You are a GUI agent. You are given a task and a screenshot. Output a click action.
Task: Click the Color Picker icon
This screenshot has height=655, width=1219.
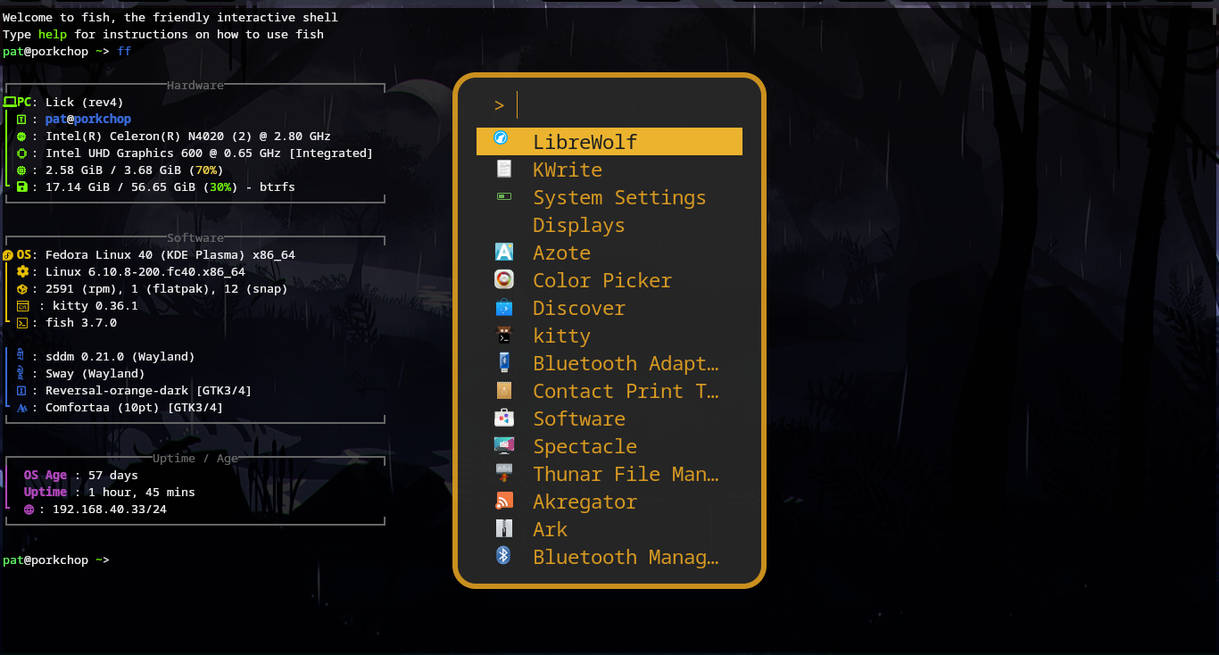coord(504,280)
